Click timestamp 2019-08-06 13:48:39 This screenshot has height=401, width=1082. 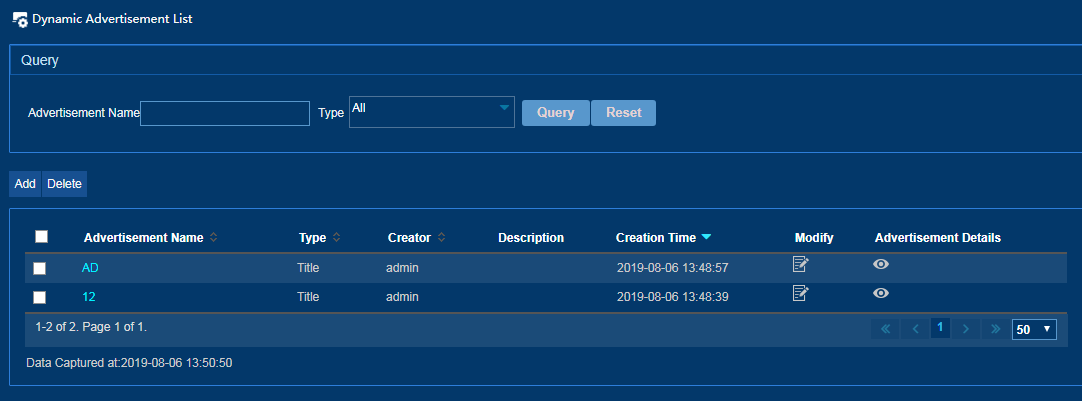tap(673, 297)
